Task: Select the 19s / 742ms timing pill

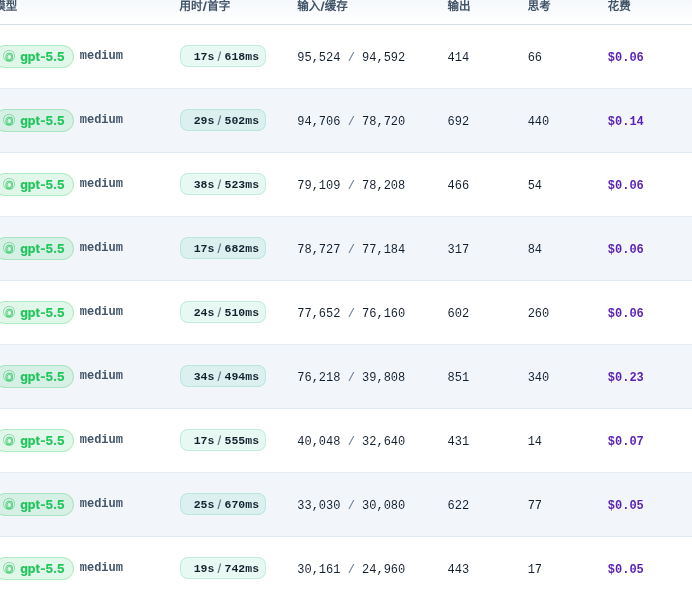Action: 223,568
